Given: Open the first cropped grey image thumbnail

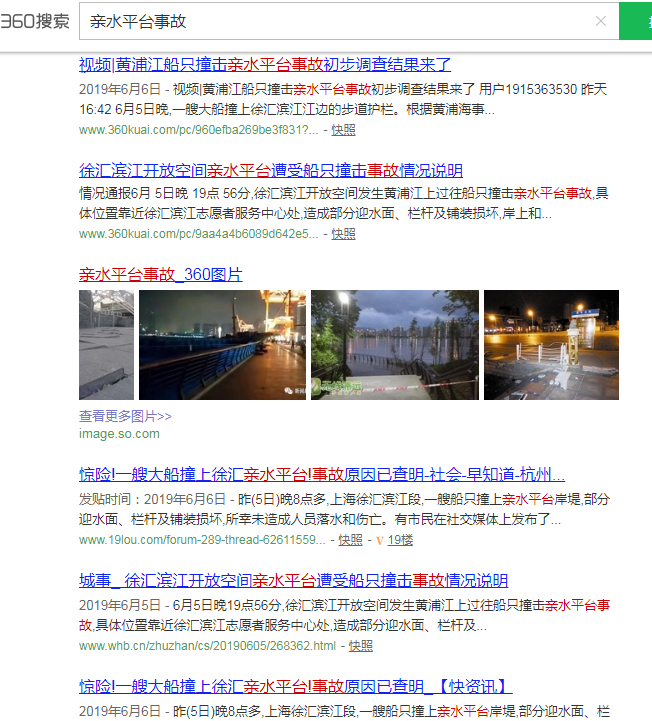Looking at the screenshot, I should point(106,345).
